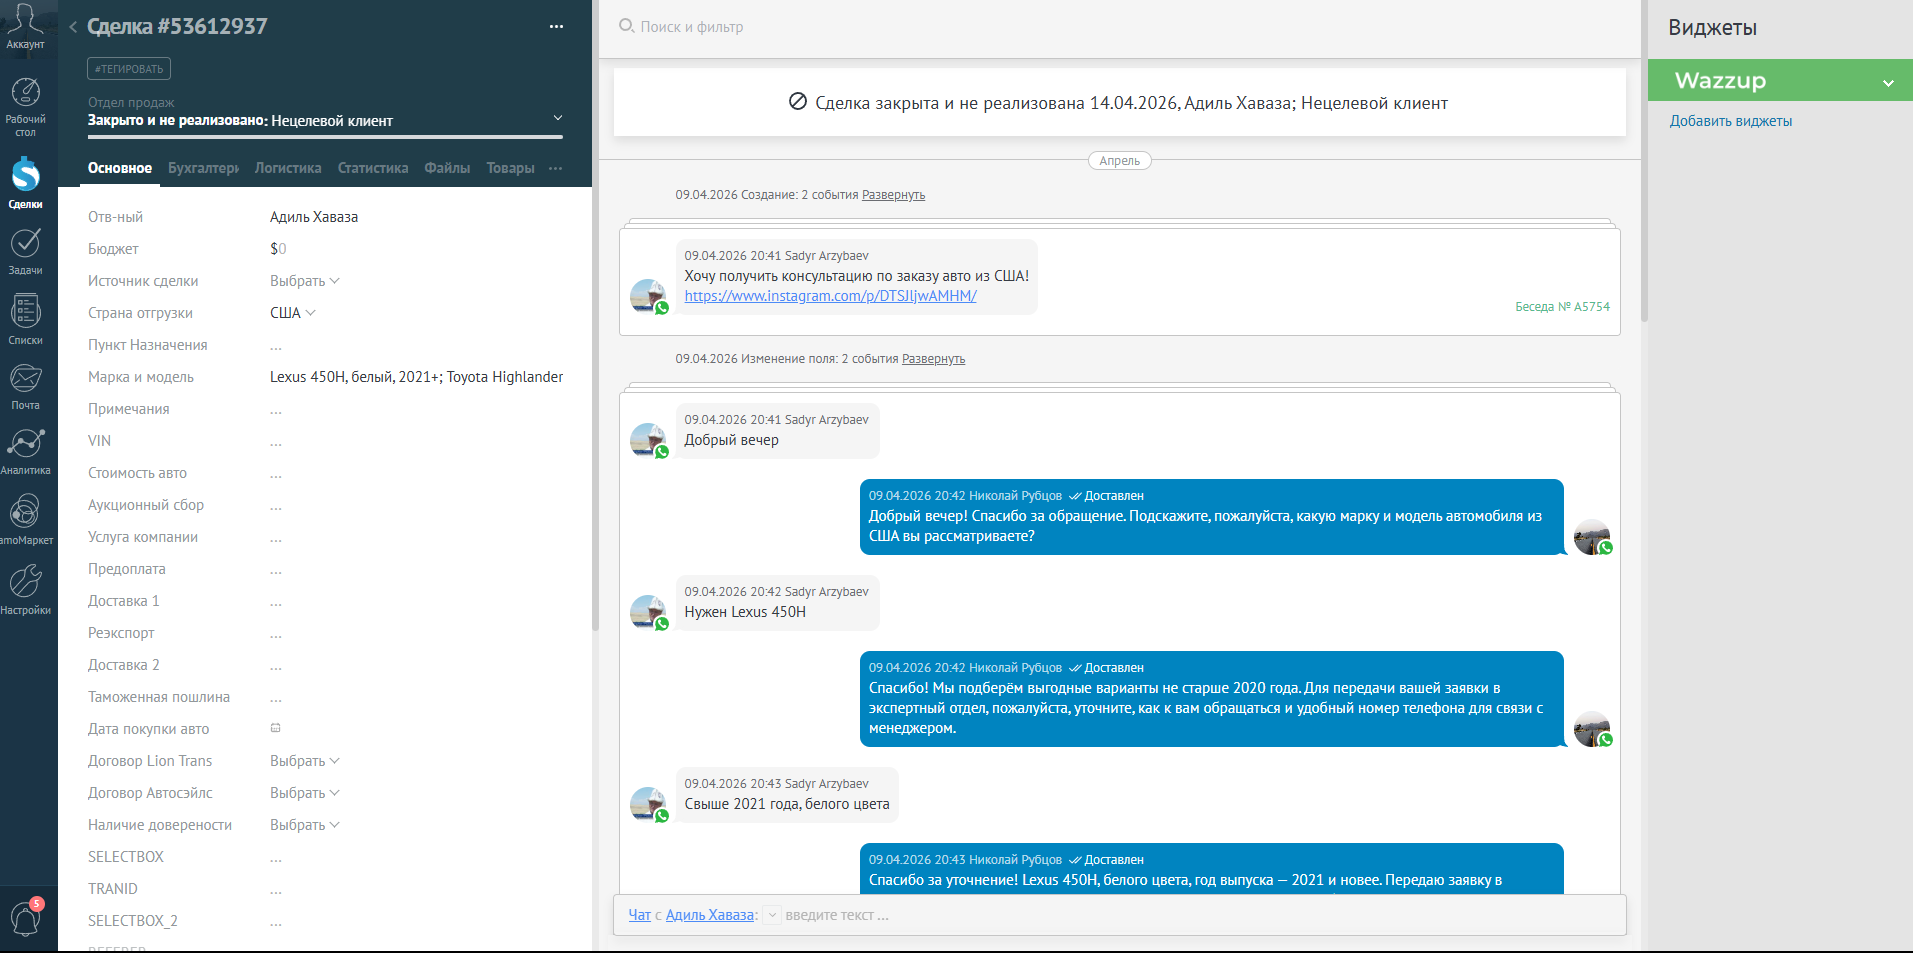Click #ТЕГИРОВАТЬ tag button
The width and height of the screenshot is (1913, 953).
click(129, 69)
